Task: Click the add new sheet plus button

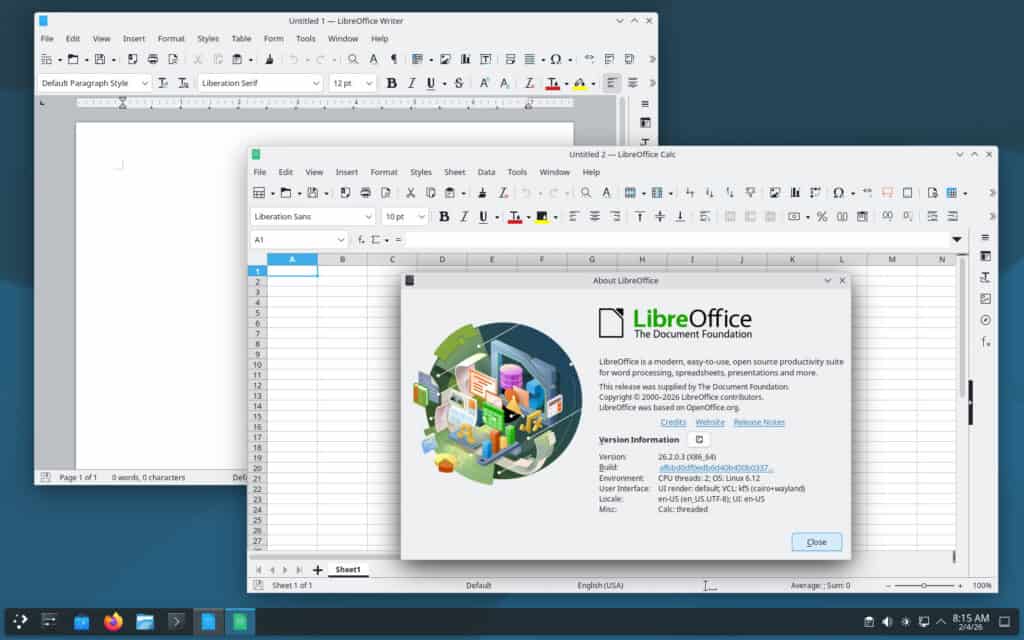Action: click(x=317, y=569)
